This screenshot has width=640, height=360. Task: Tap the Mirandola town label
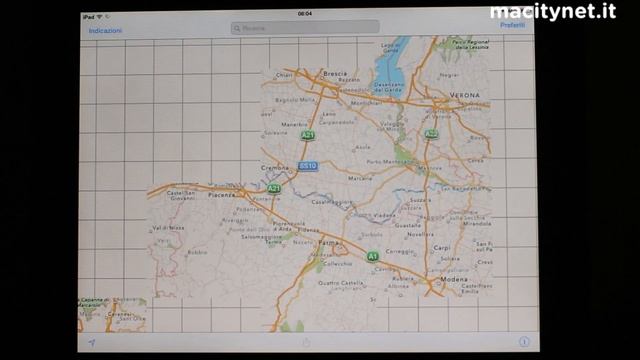(x=477, y=224)
